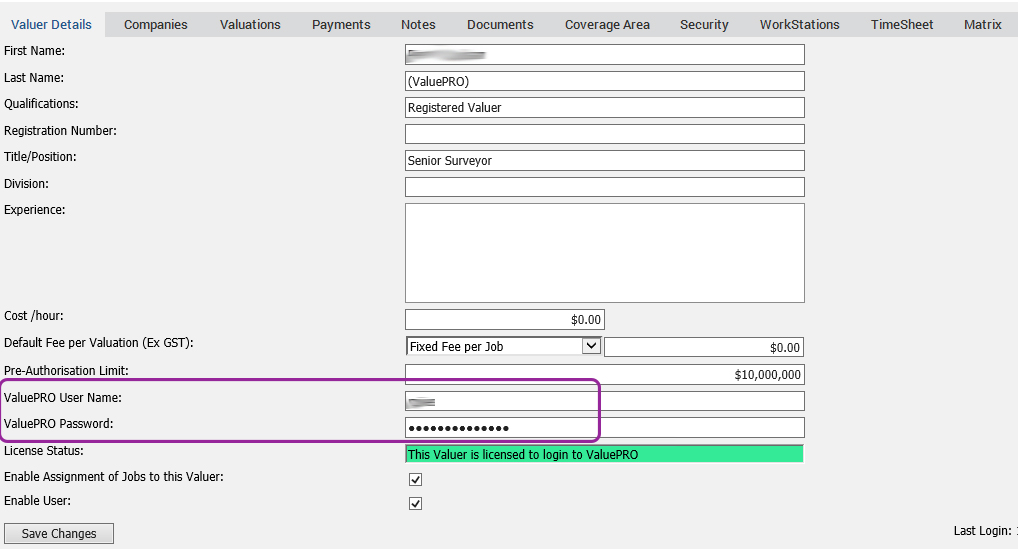Edit the Last Name field containing (ValuePRO)
This screenshot has width=1018, height=549.
pos(604,81)
